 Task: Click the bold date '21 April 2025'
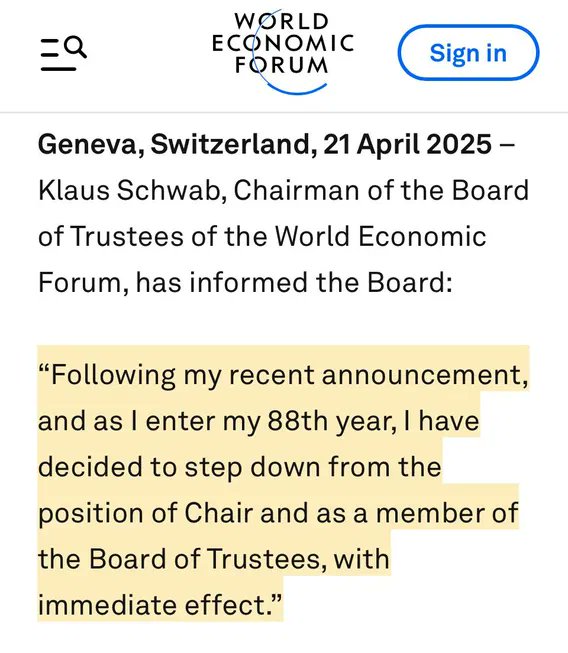[407, 144]
